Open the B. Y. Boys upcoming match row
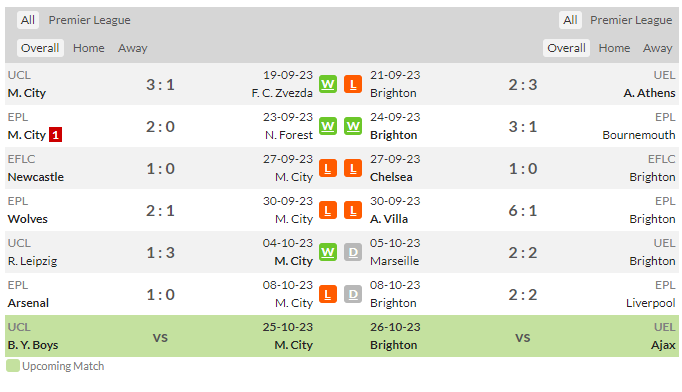 point(342,336)
